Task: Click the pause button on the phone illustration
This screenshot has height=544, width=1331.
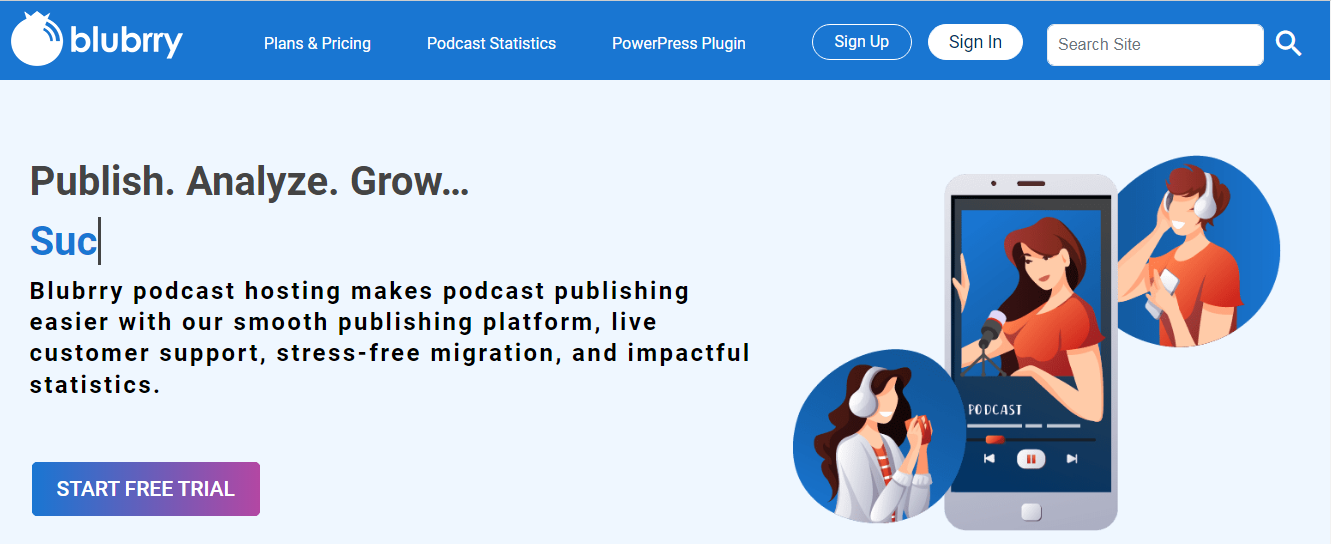Action: click(1031, 459)
